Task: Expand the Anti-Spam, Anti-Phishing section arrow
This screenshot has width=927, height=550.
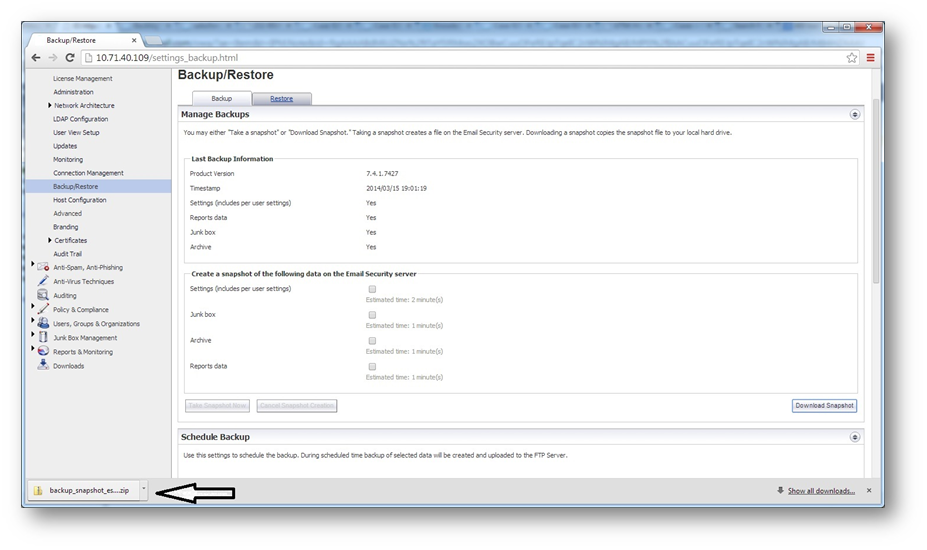Action: [33, 264]
